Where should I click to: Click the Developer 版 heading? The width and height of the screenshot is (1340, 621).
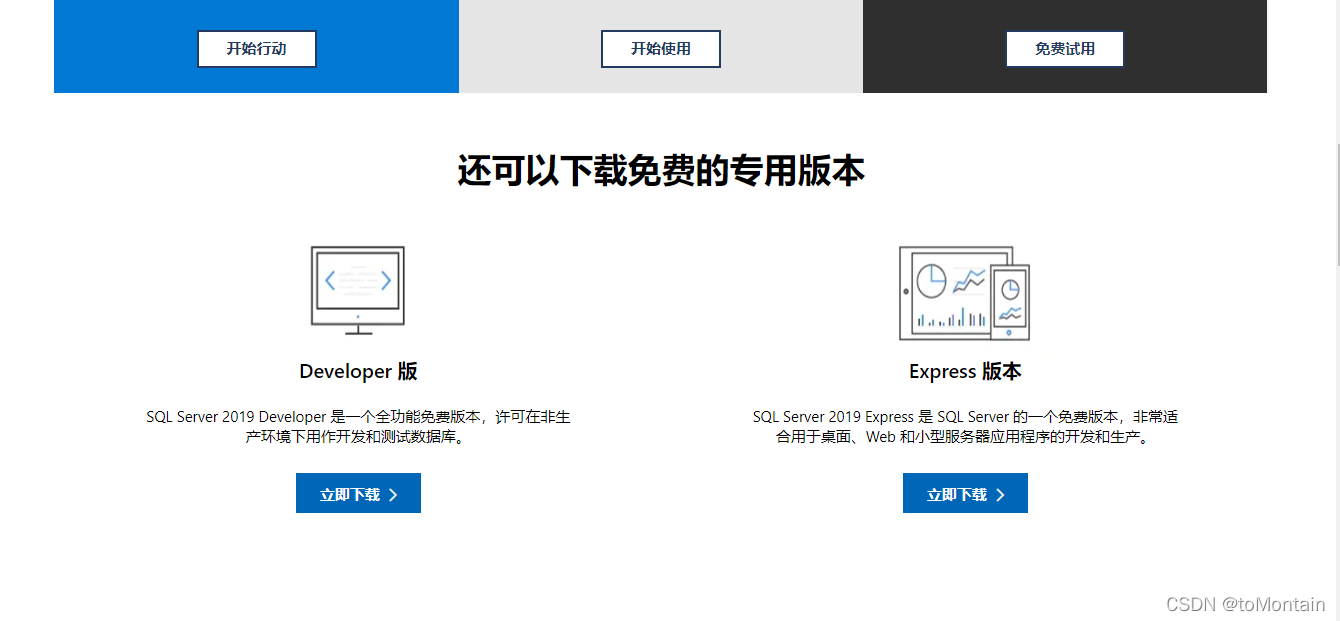tap(358, 372)
